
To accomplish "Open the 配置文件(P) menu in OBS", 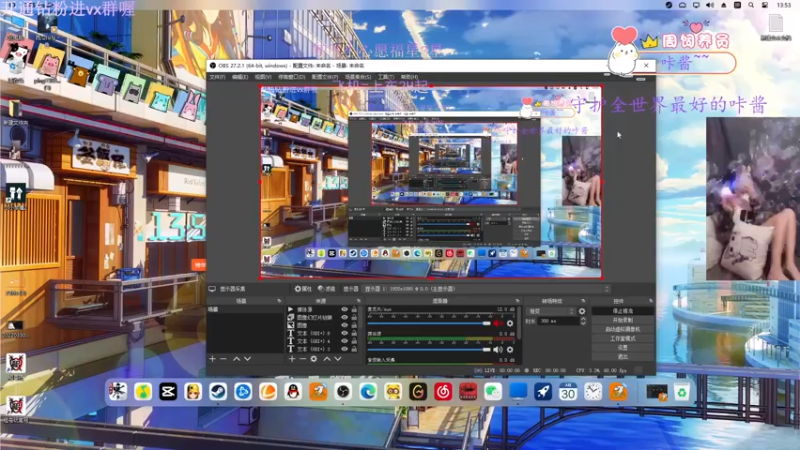I will pos(324,77).
